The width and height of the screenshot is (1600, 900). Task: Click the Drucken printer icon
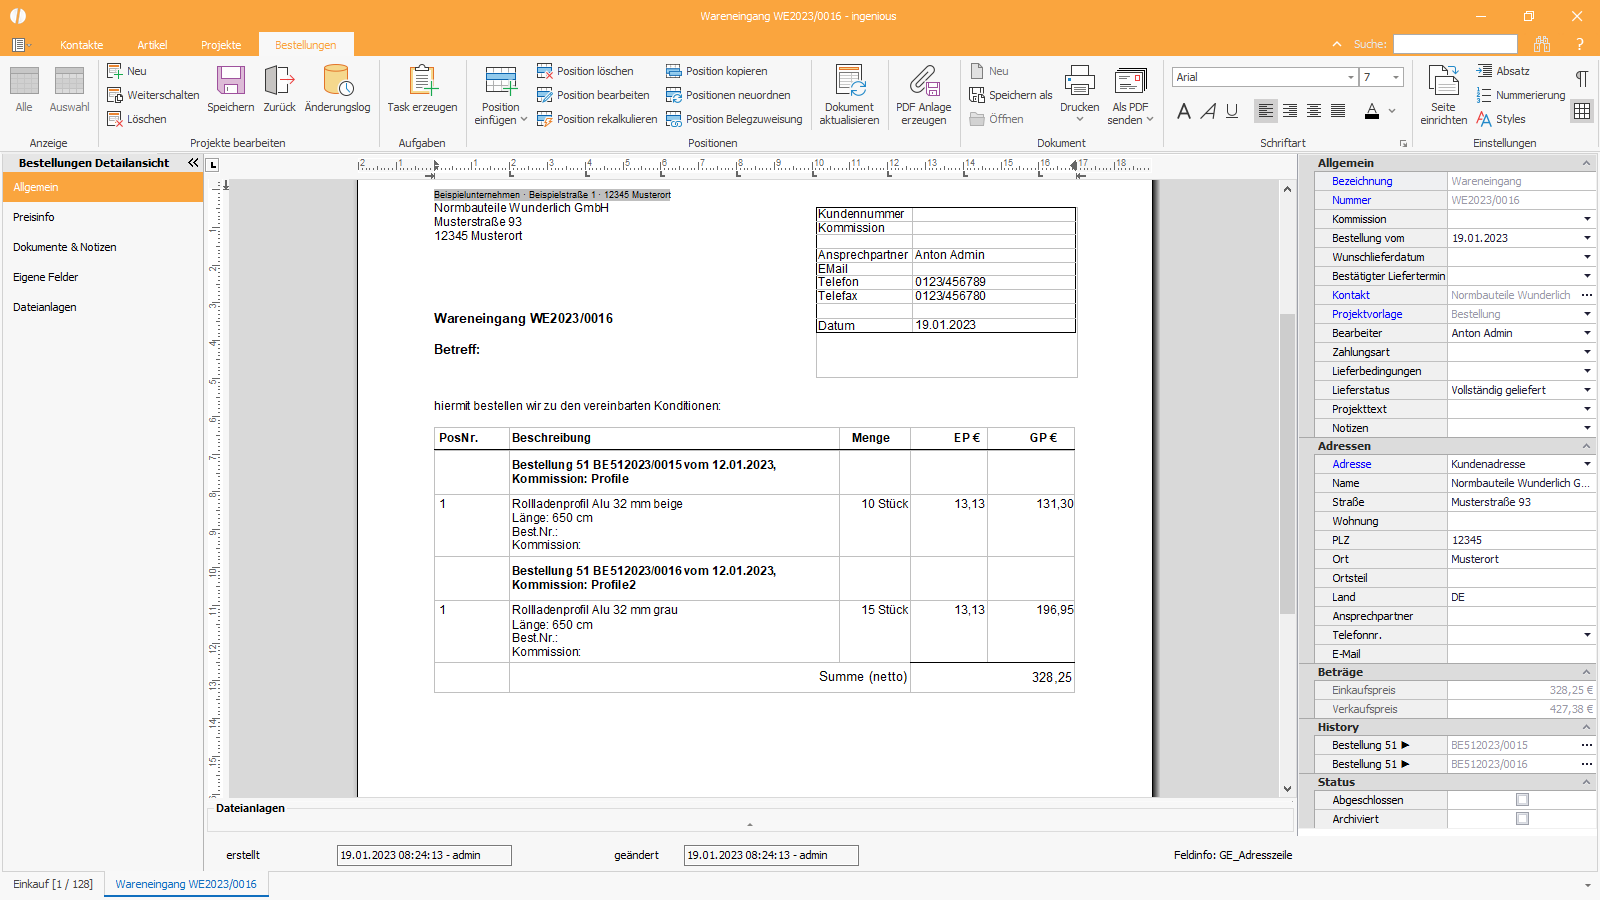[x=1080, y=80]
